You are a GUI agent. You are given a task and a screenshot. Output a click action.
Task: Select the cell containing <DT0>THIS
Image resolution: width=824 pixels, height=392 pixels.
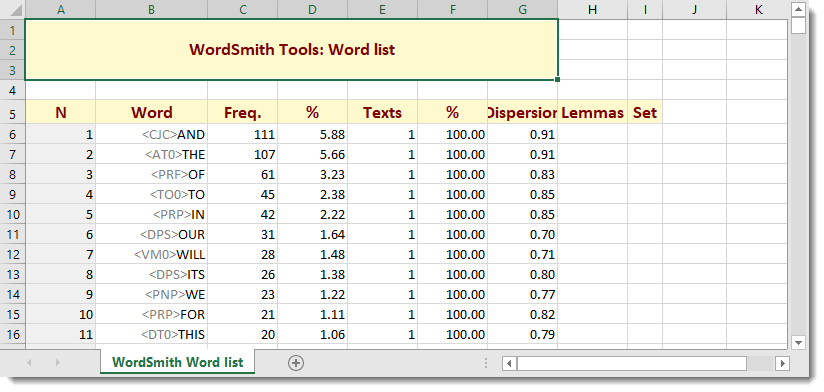pos(151,334)
